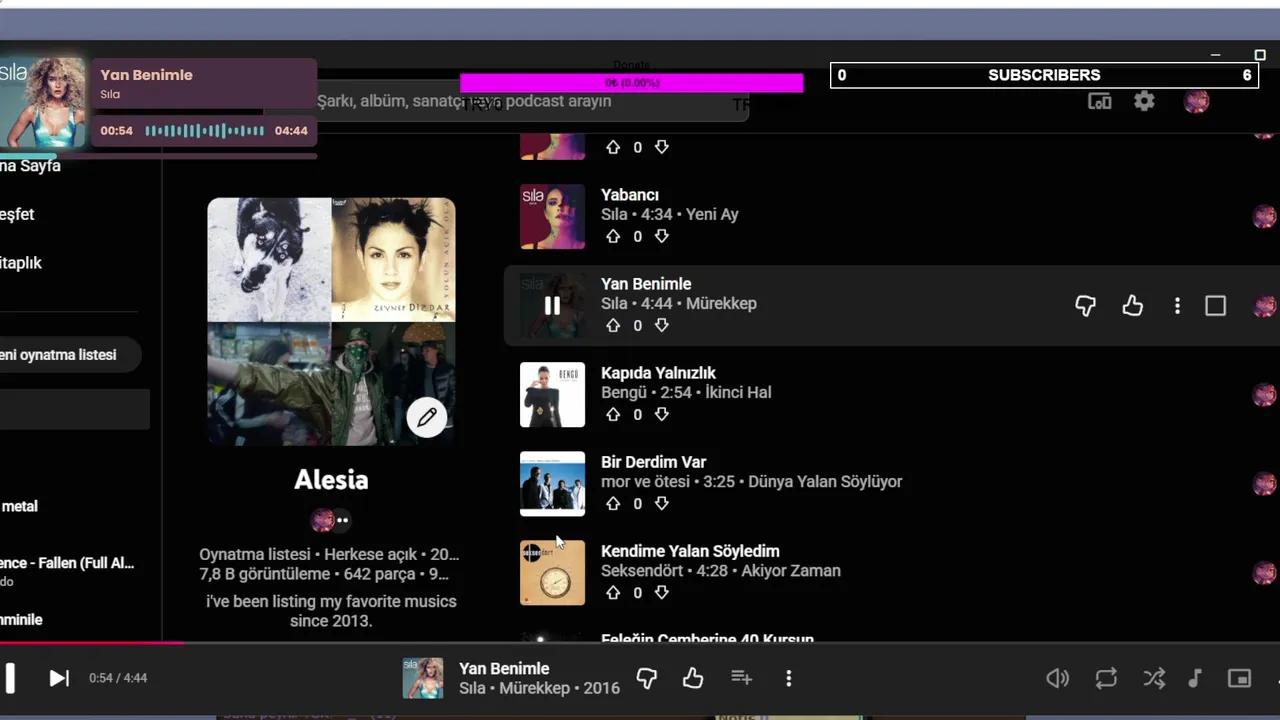
Task: Open the account avatar menu
Action: pyautogui.click(x=1196, y=101)
